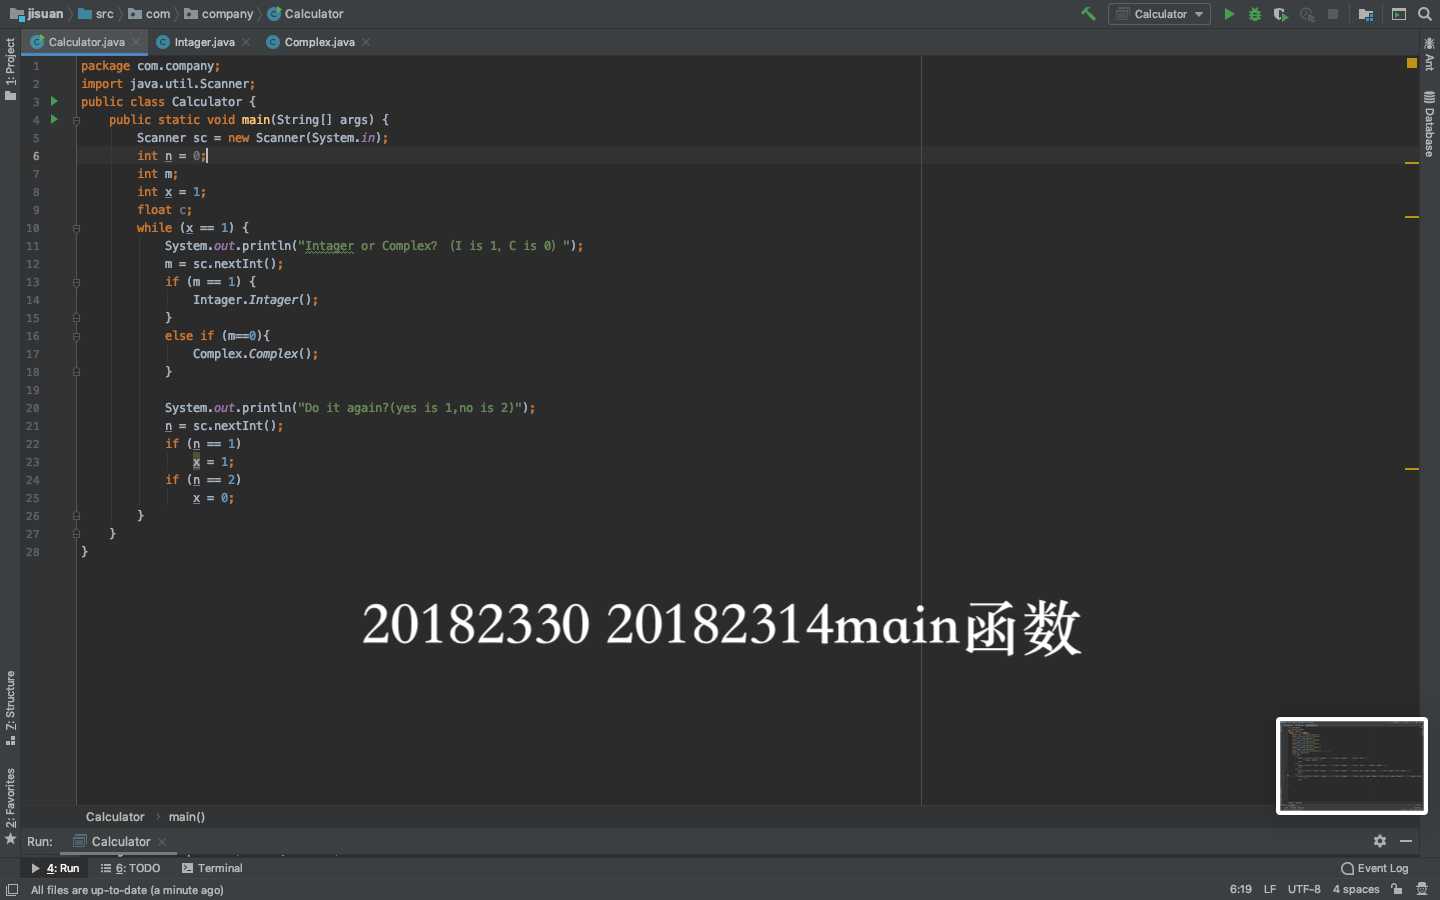Open UTF-8 encoding selector
Screen dimensions: 1440x900
pos(1304,889)
